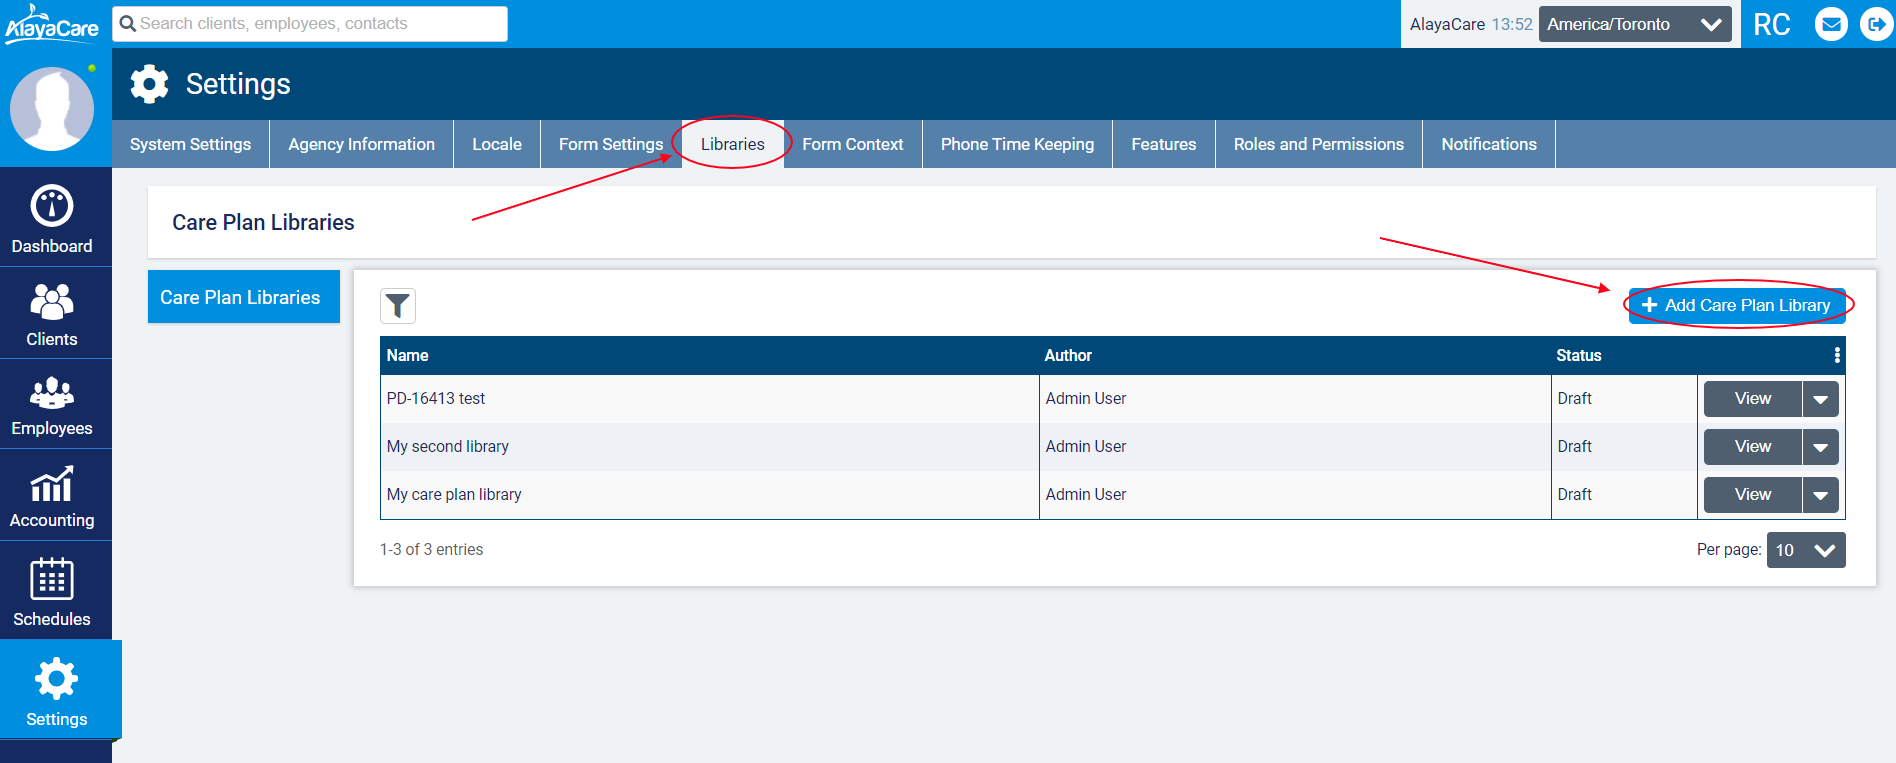Viewport: 1896px width, 763px height.
Task: Open Schedules calendar icon
Action: pyautogui.click(x=52, y=579)
